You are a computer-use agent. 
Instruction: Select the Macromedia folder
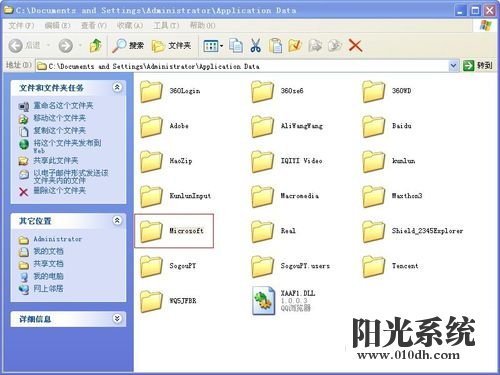(285, 196)
